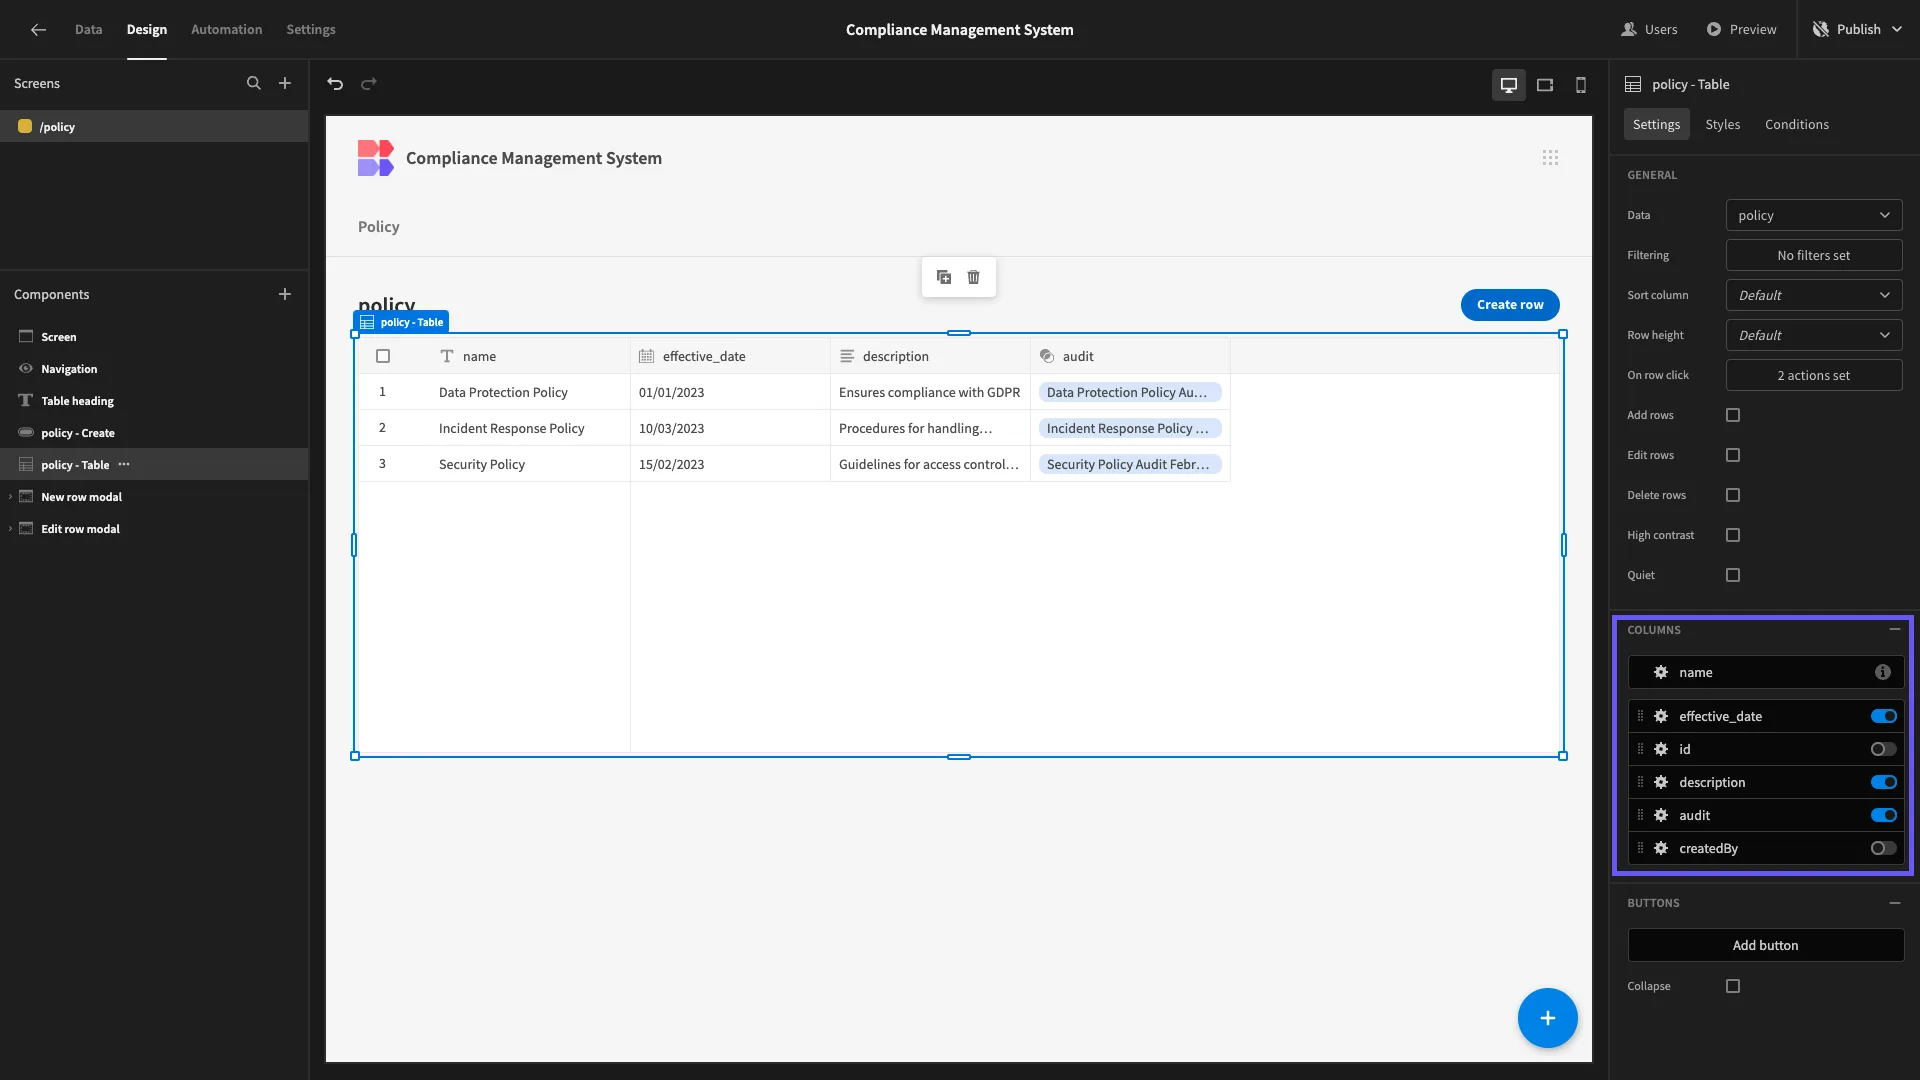Click the Preview button
Image resolution: width=1920 pixels, height=1080 pixels.
tap(1742, 29)
